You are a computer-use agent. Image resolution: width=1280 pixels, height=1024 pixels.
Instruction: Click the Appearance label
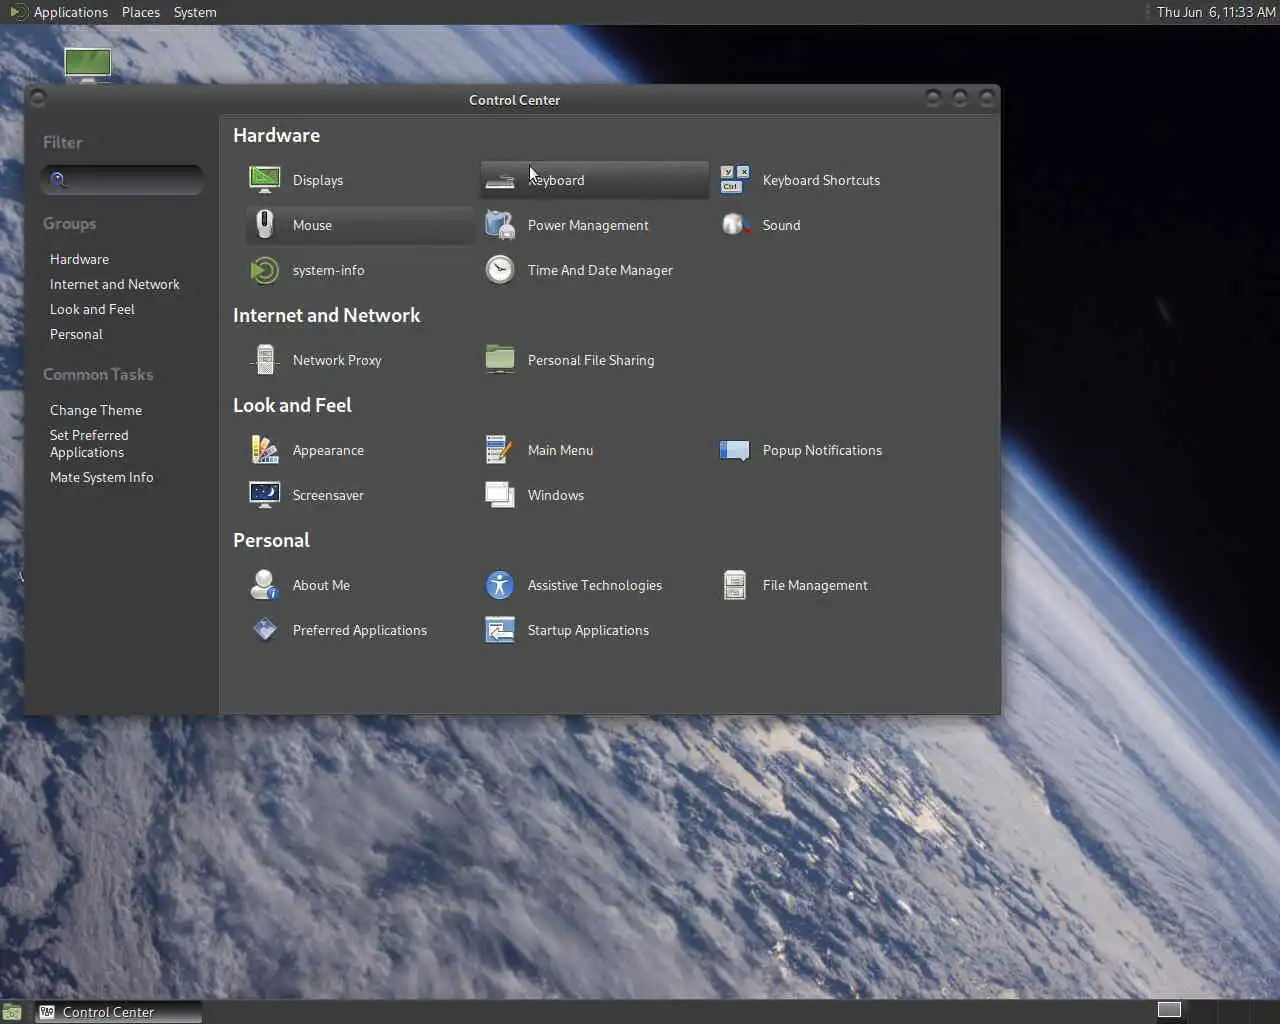pyautogui.click(x=328, y=450)
